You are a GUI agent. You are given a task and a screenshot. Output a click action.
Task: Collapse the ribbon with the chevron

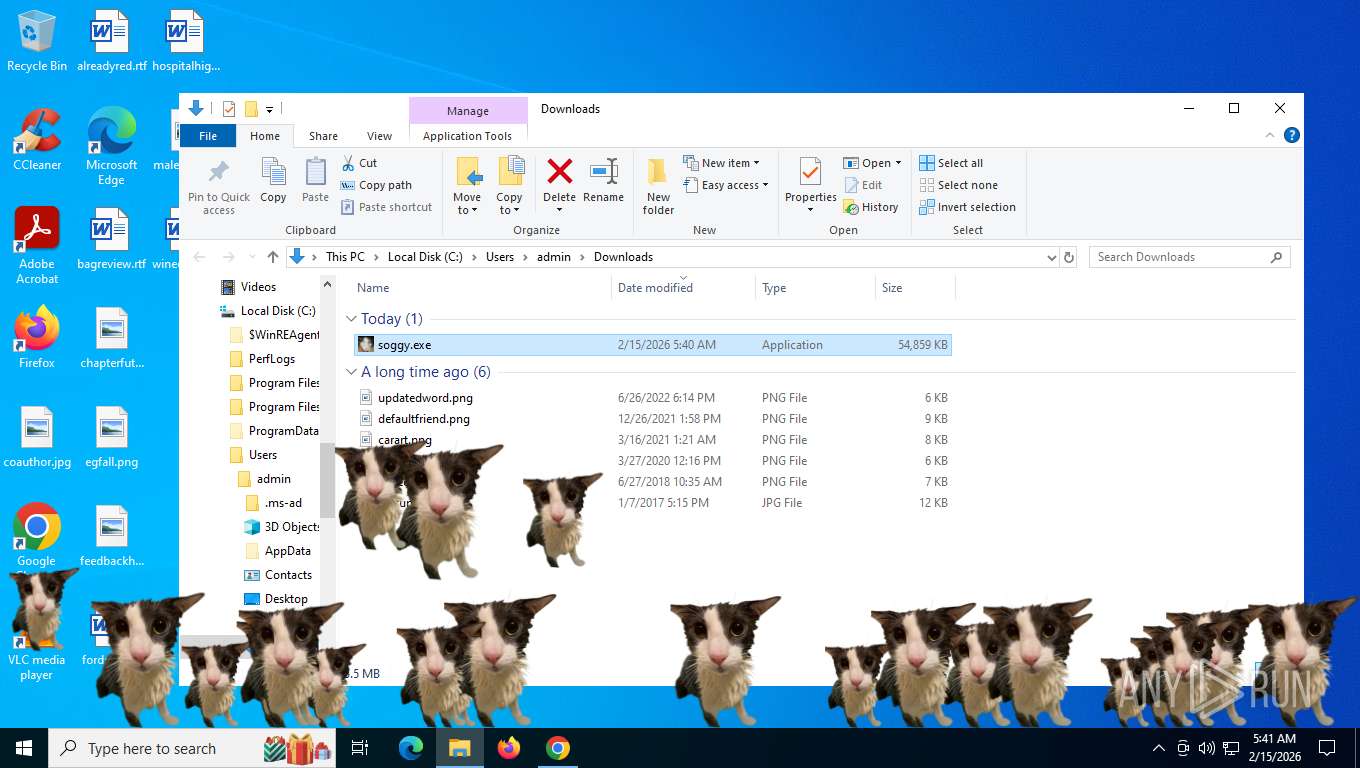tap(1270, 135)
